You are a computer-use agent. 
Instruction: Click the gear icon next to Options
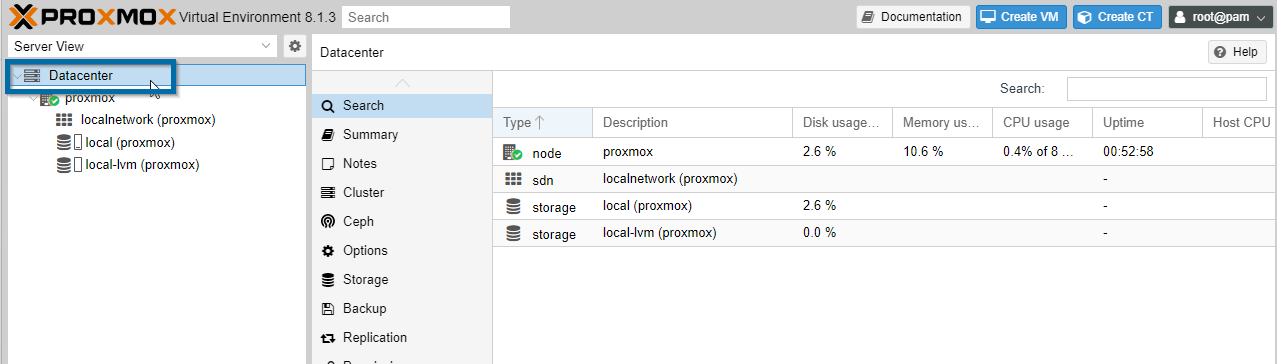(327, 250)
